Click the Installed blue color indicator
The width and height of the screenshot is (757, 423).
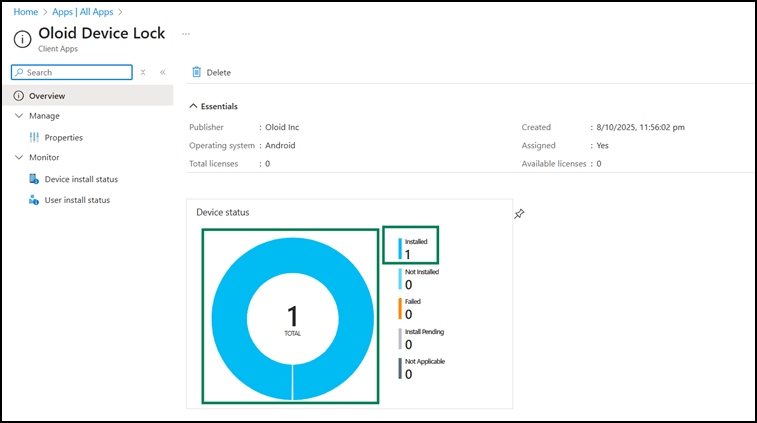pyautogui.click(x=400, y=249)
